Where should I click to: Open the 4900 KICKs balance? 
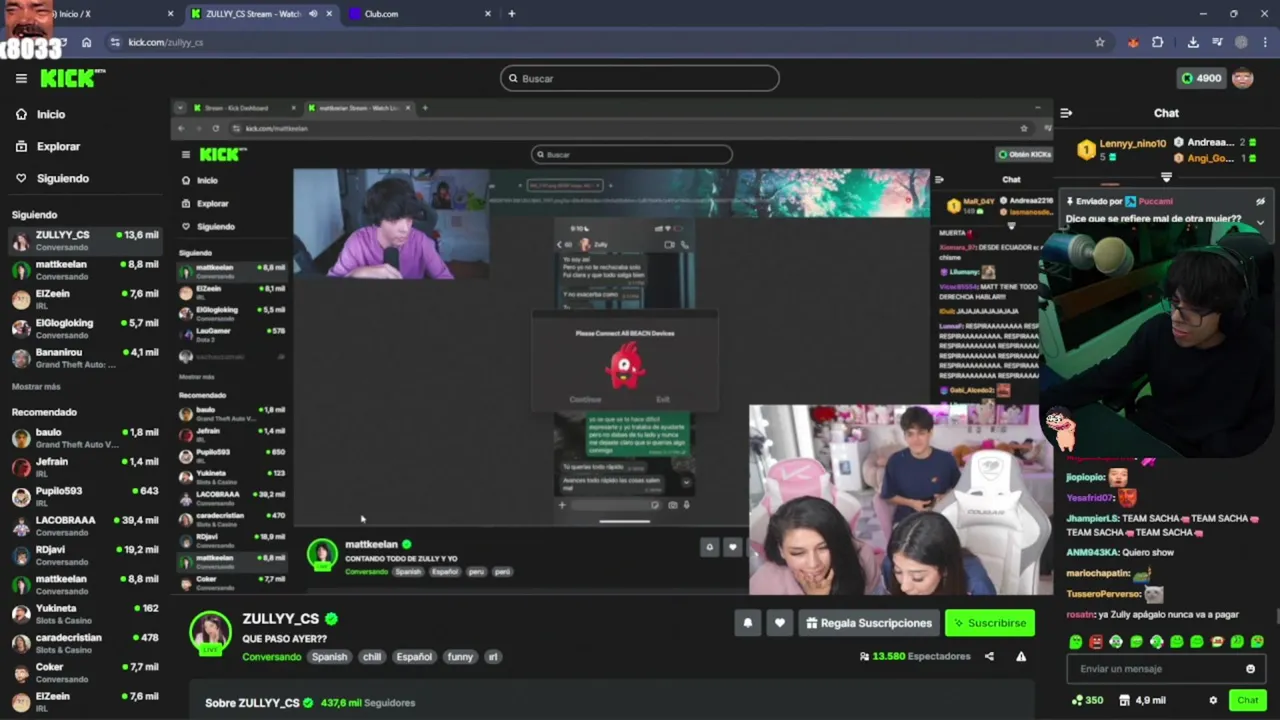click(1201, 78)
